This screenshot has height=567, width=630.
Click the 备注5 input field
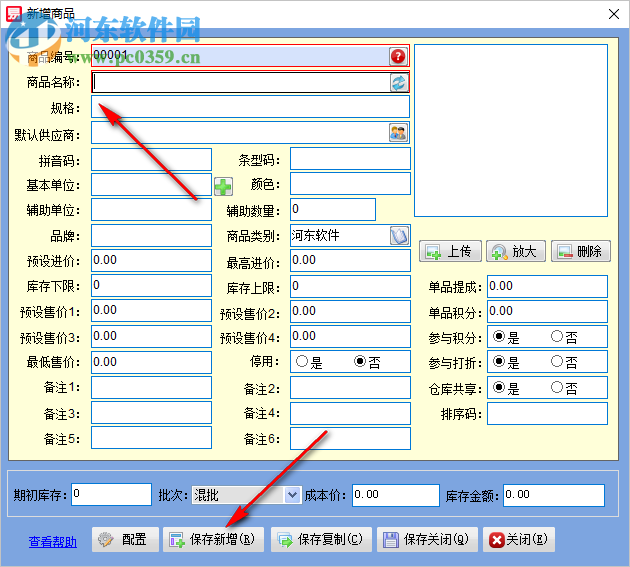[x=151, y=438]
